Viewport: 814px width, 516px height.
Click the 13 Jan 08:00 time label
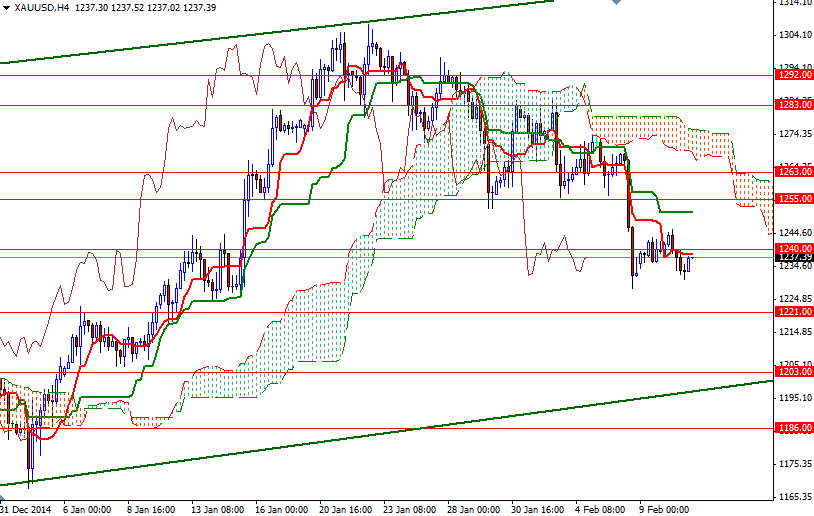(x=218, y=508)
